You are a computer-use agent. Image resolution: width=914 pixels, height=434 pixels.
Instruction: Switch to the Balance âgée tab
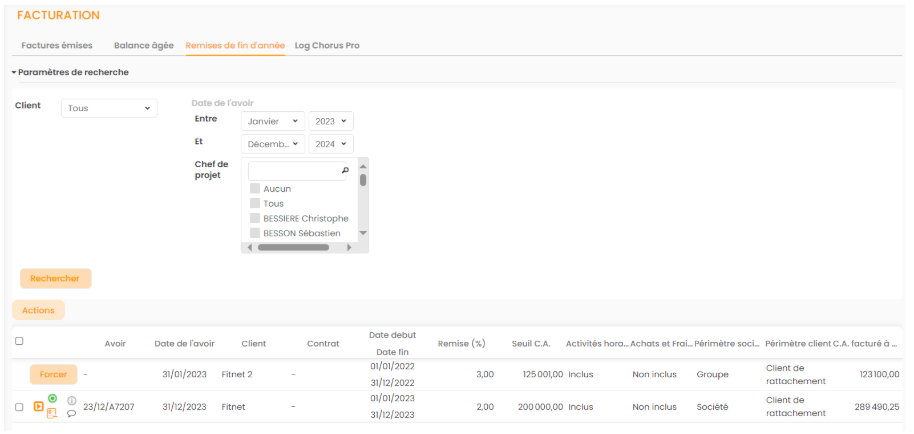coord(143,45)
